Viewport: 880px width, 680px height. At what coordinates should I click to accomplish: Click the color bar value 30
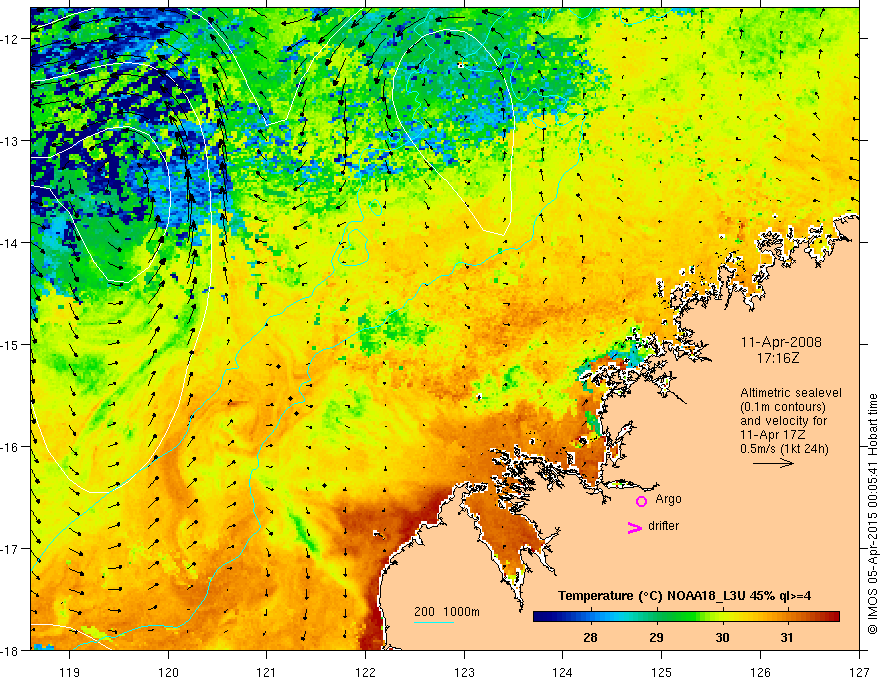pos(722,637)
